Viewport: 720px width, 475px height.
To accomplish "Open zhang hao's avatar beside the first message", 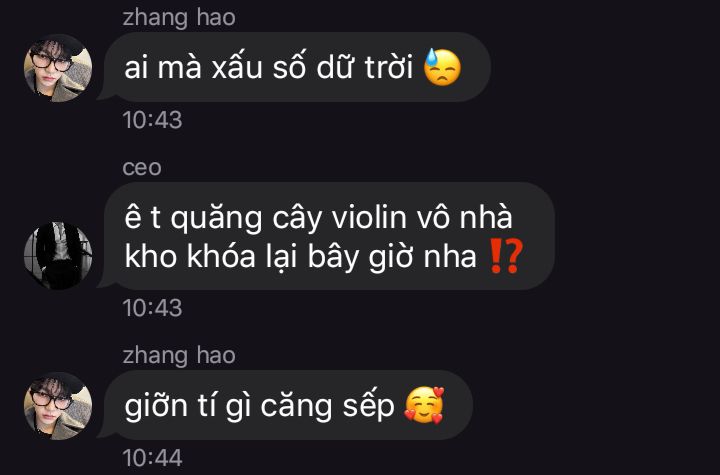I will pos(58,68).
